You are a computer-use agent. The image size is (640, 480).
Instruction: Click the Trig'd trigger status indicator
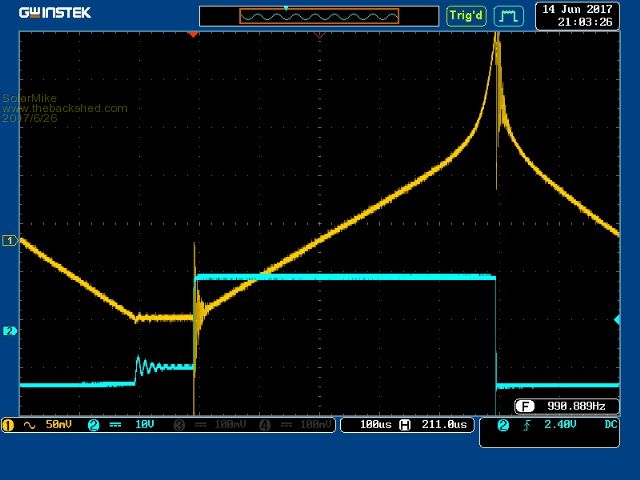point(465,16)
